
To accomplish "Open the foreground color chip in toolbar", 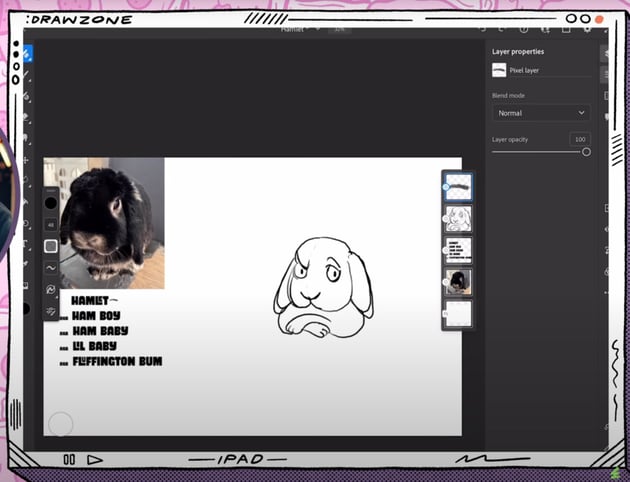I will [26, 308].
